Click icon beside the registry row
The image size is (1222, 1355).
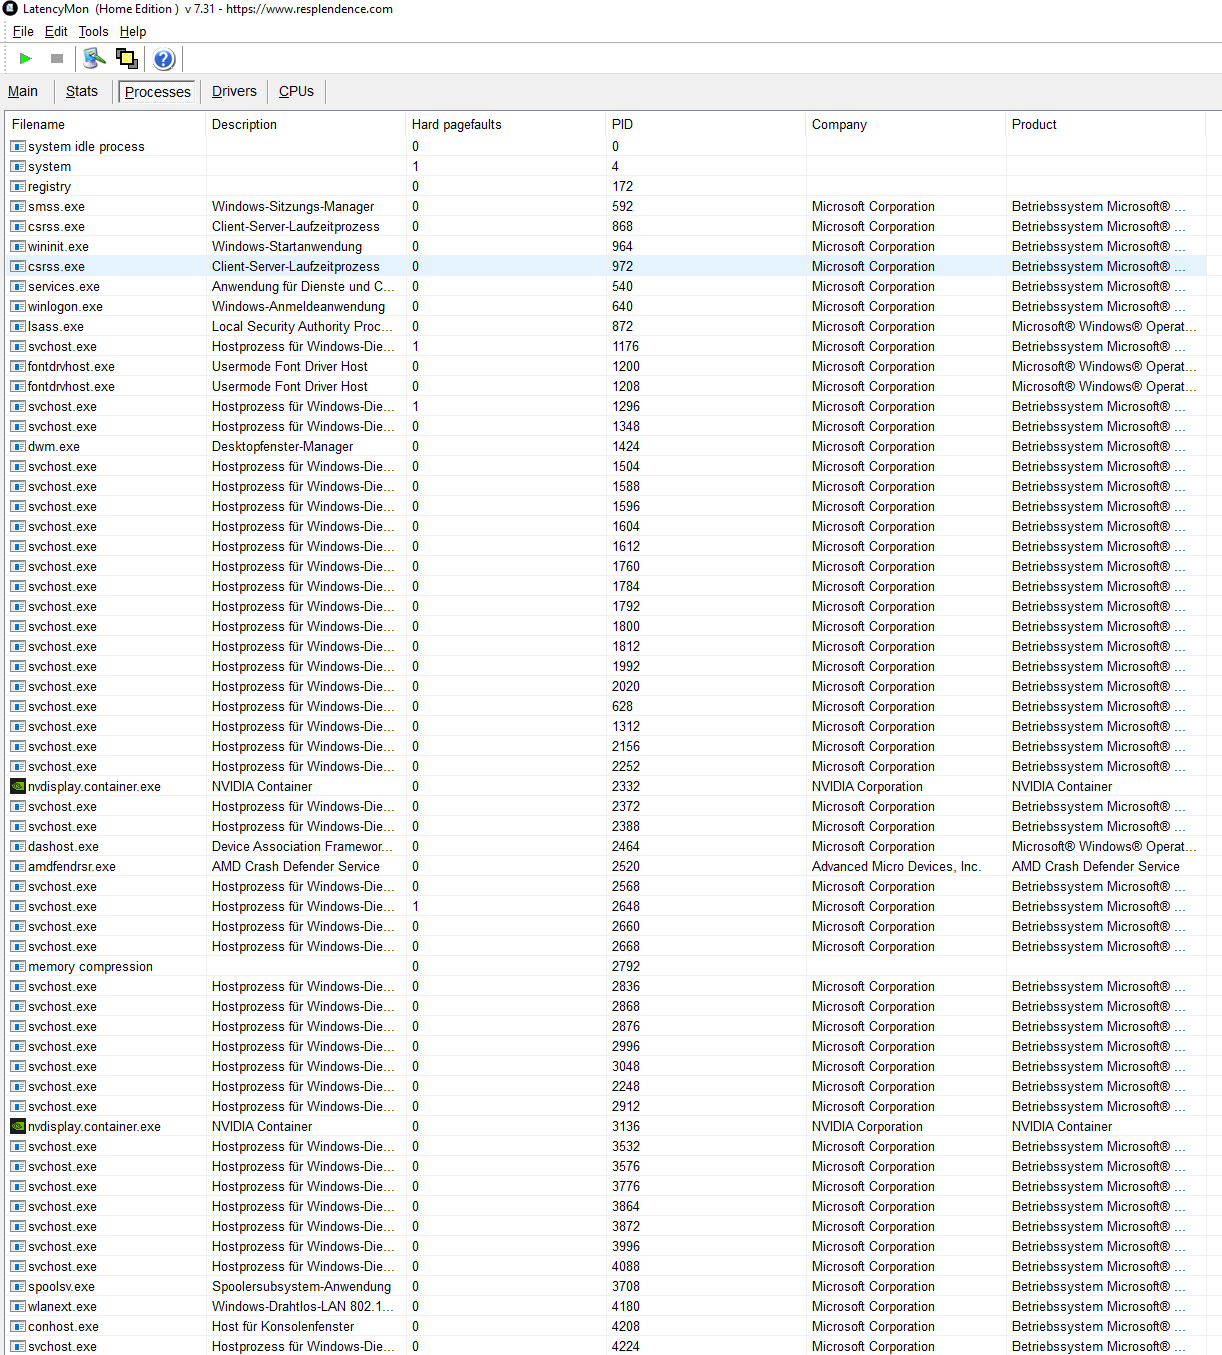coord(18,186)
